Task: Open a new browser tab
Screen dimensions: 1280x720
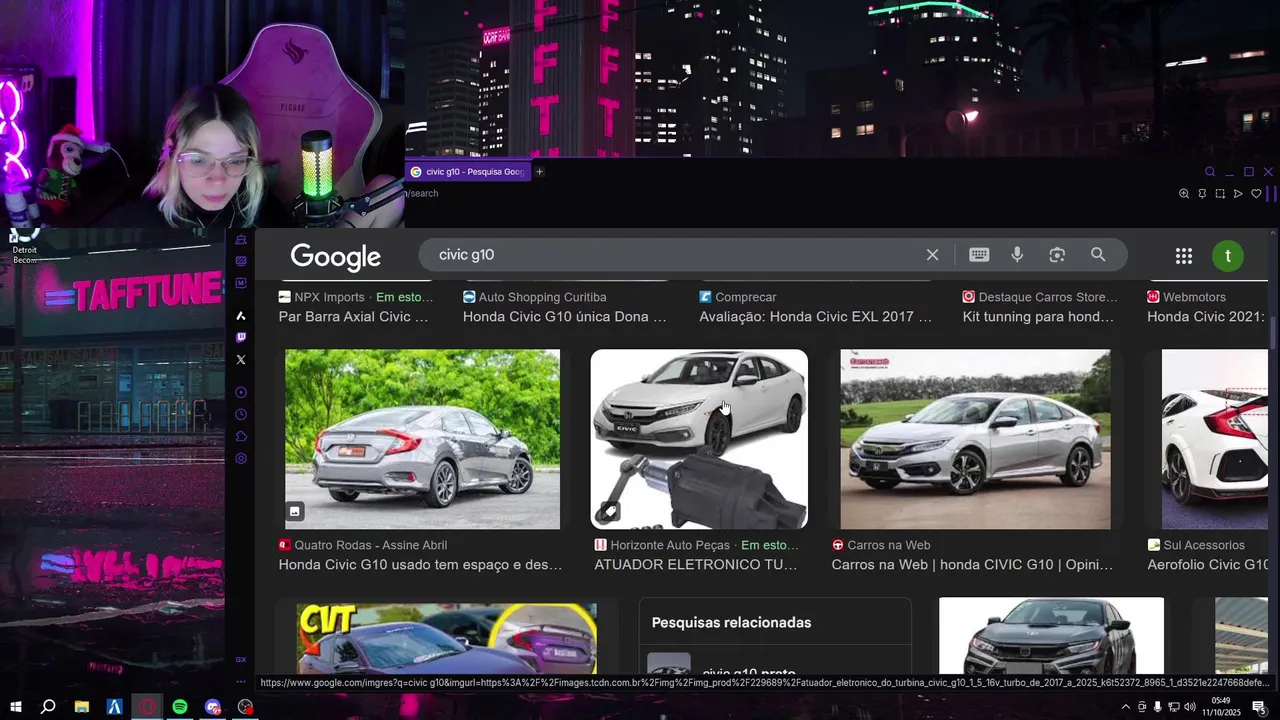Action: point(539,172)
